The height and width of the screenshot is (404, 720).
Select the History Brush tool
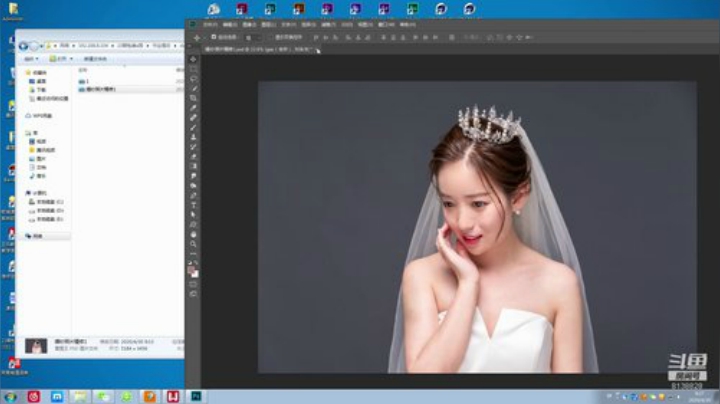193,147
